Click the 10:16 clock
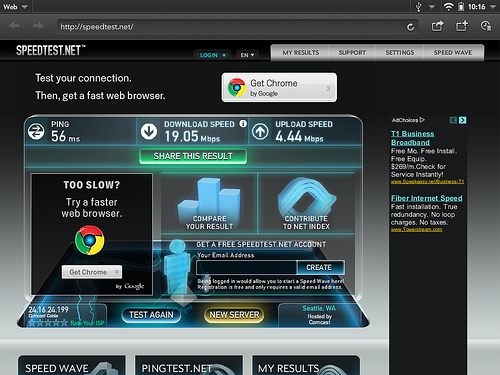Screen dimensions: 500x375 [x=476, y=7]
